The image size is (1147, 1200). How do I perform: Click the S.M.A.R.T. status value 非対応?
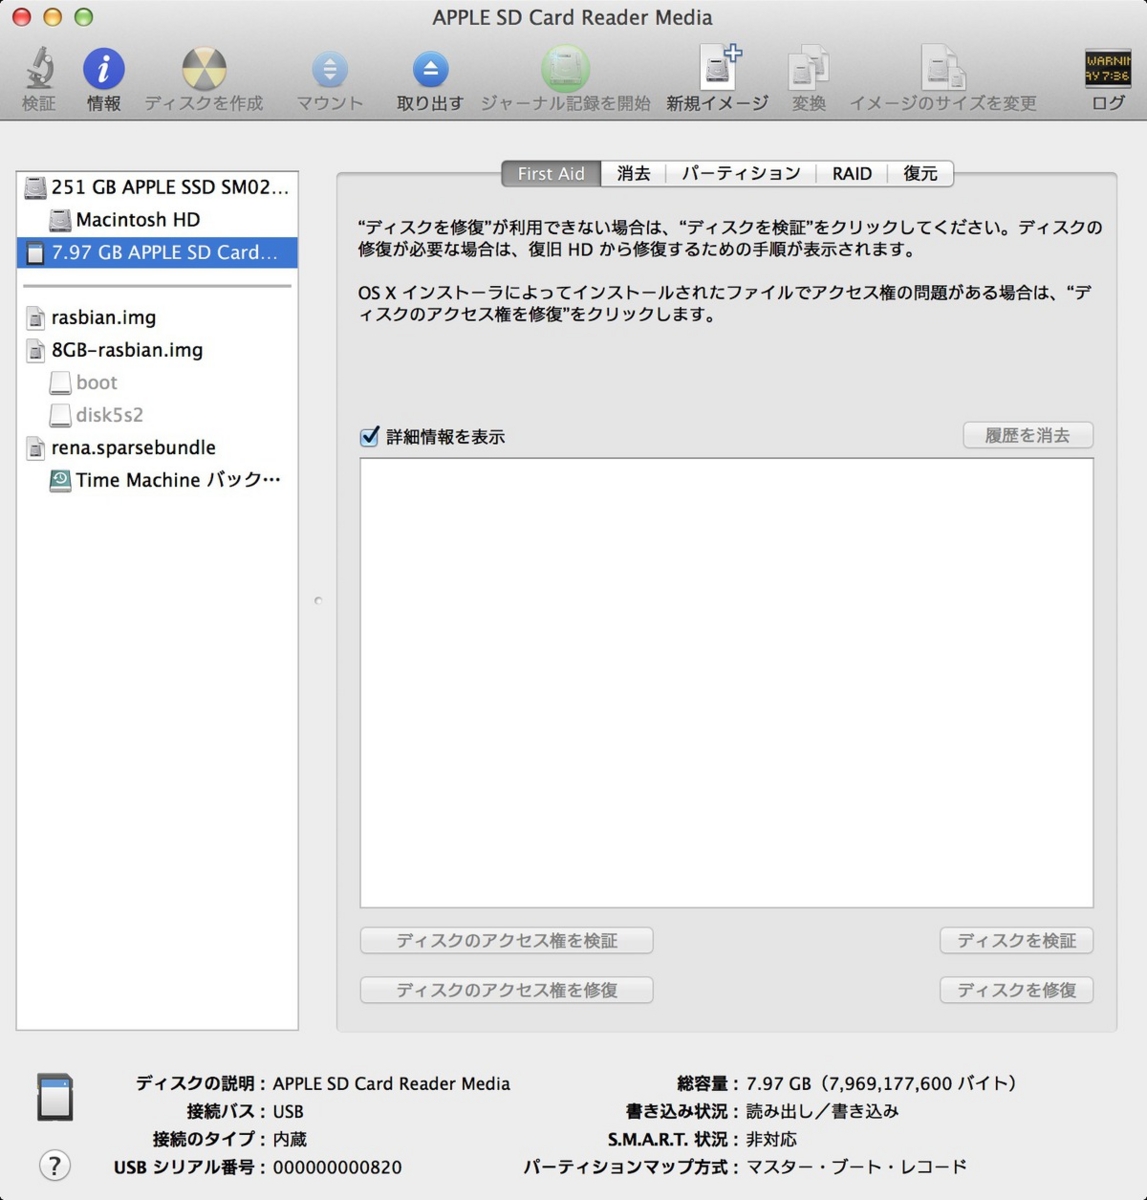[x=771, y=1139]
